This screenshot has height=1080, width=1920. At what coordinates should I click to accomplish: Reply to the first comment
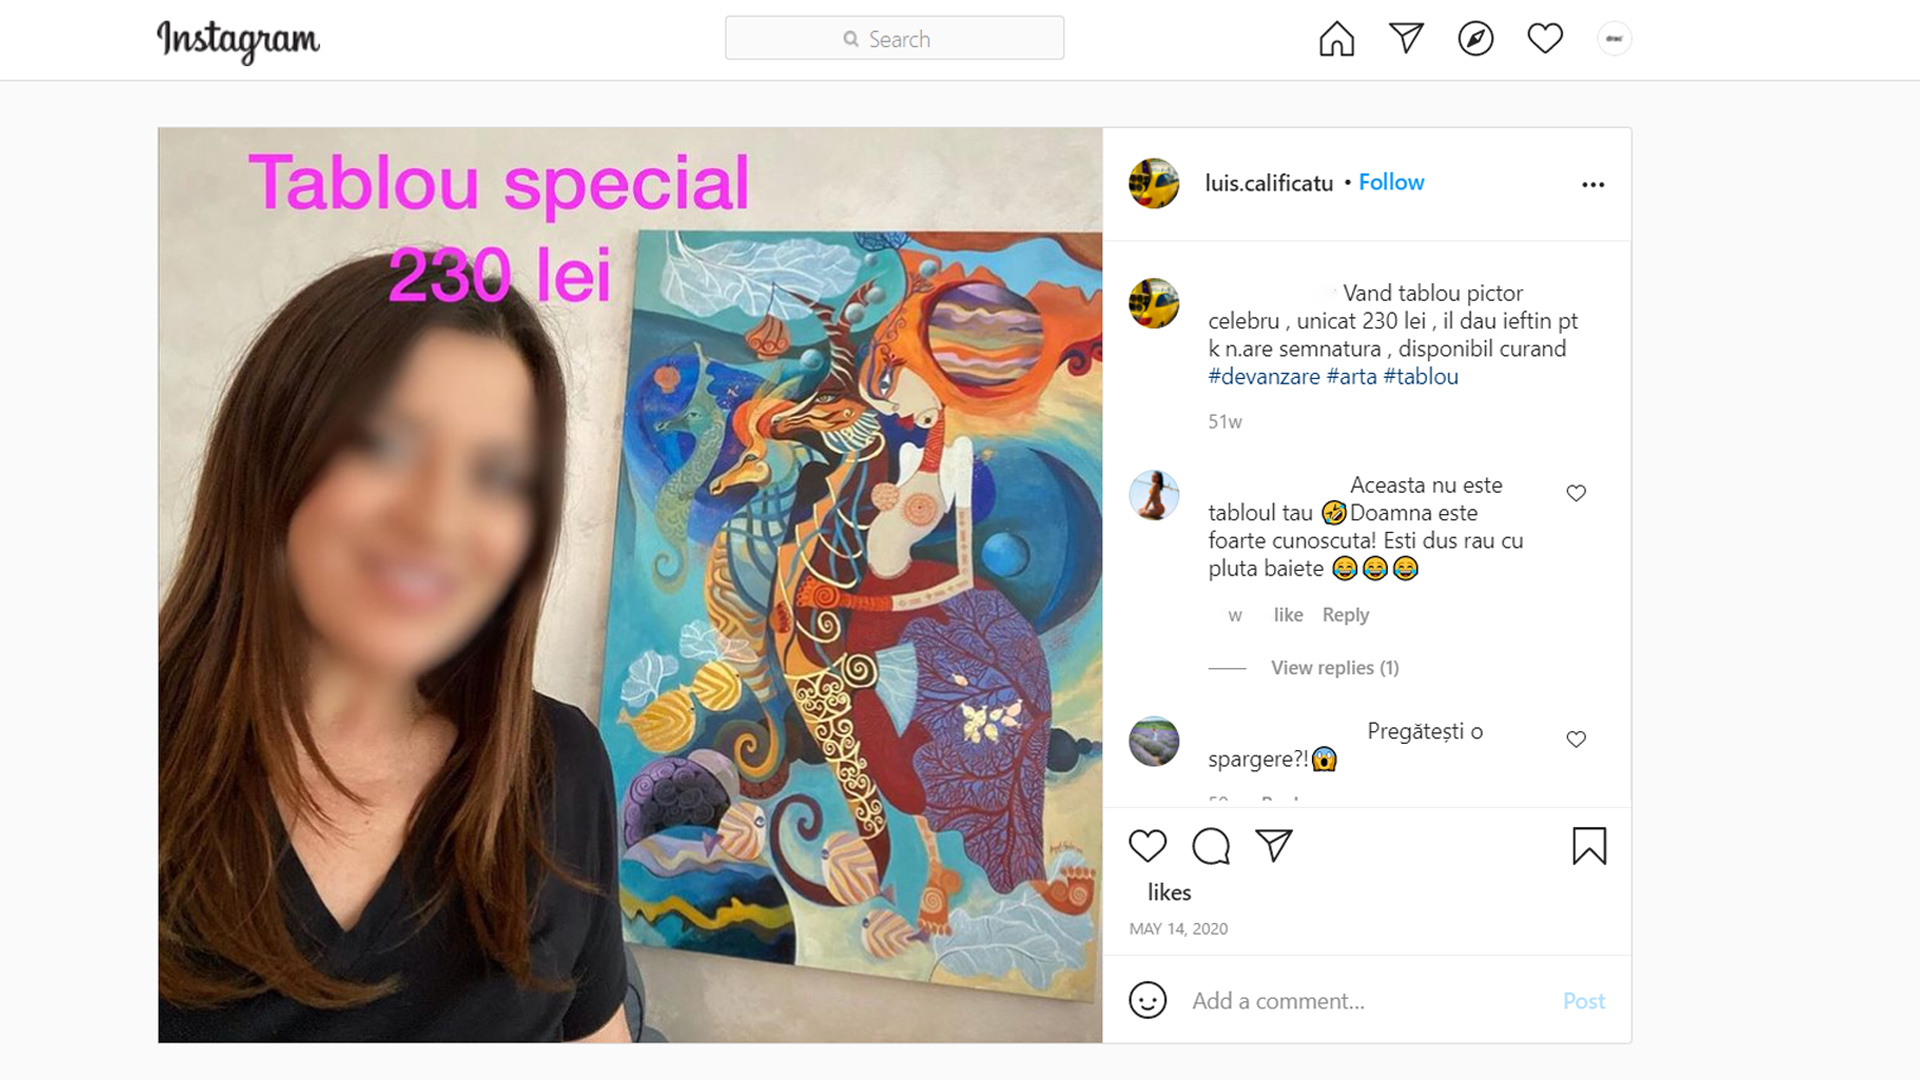click(x=1345, y=615)
